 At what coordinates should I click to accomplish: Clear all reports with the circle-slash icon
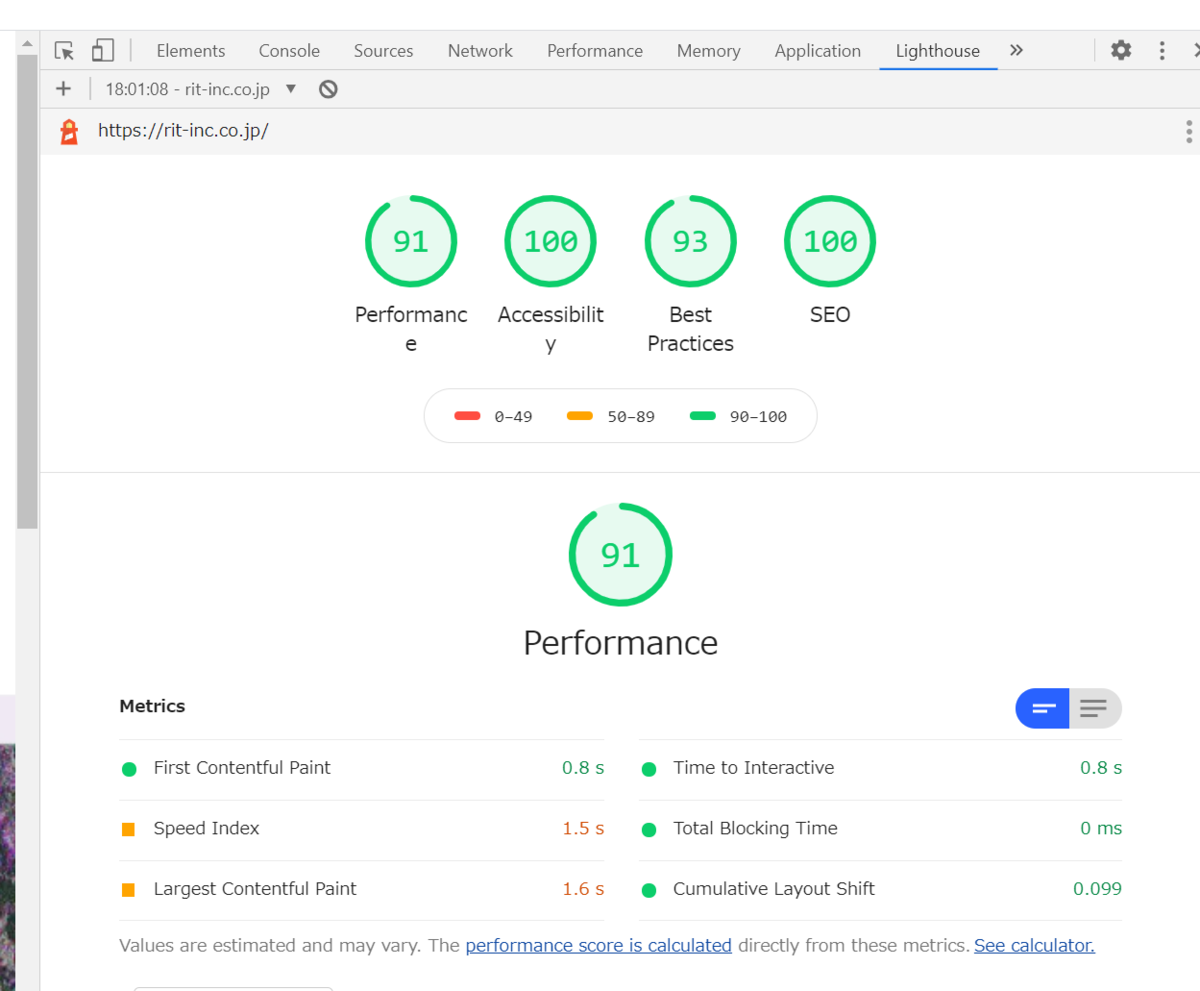328,89
